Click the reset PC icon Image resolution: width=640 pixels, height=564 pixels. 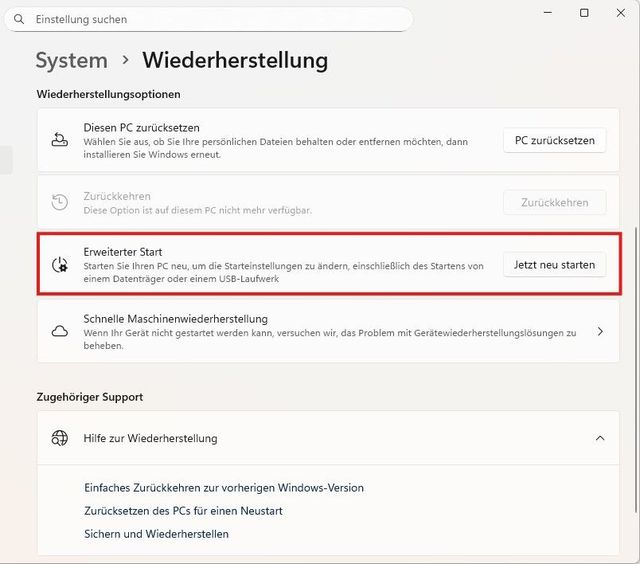(60, 140)
